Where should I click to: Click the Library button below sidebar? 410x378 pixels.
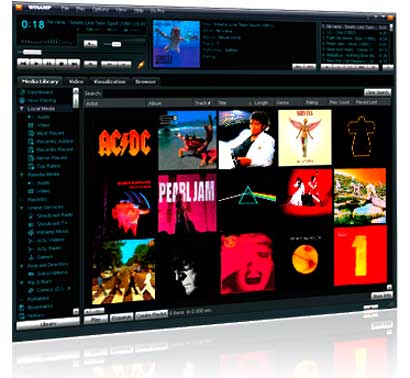coord(48,325)
